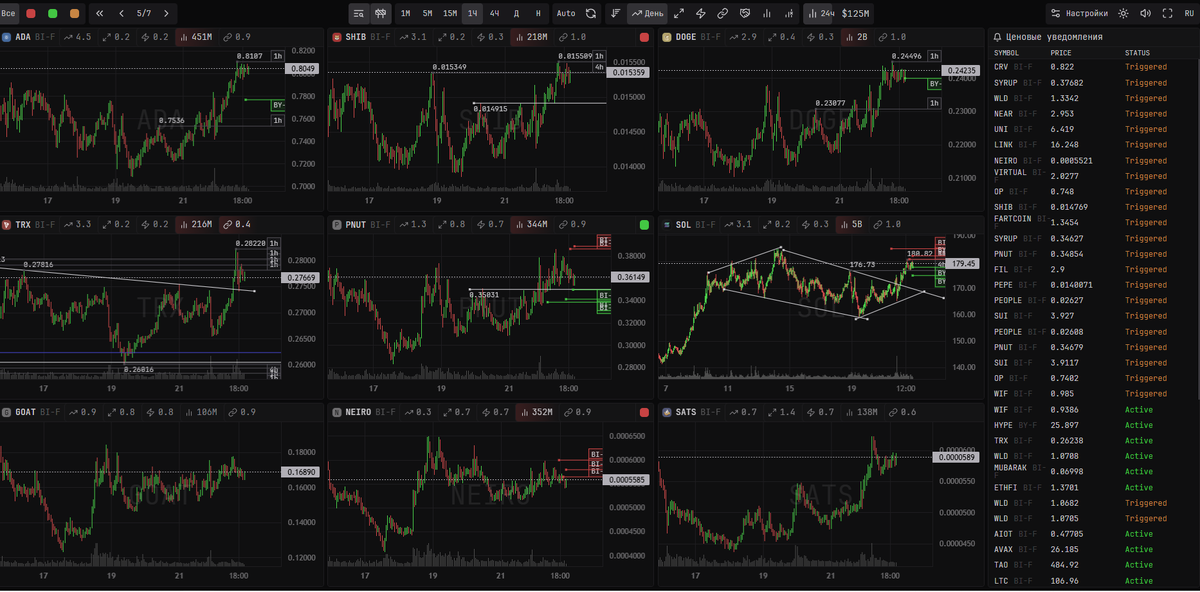Sort by range expand arrows icon in toolbar
The width and height of the screenshot is (1200, 592).
(679, 14)
